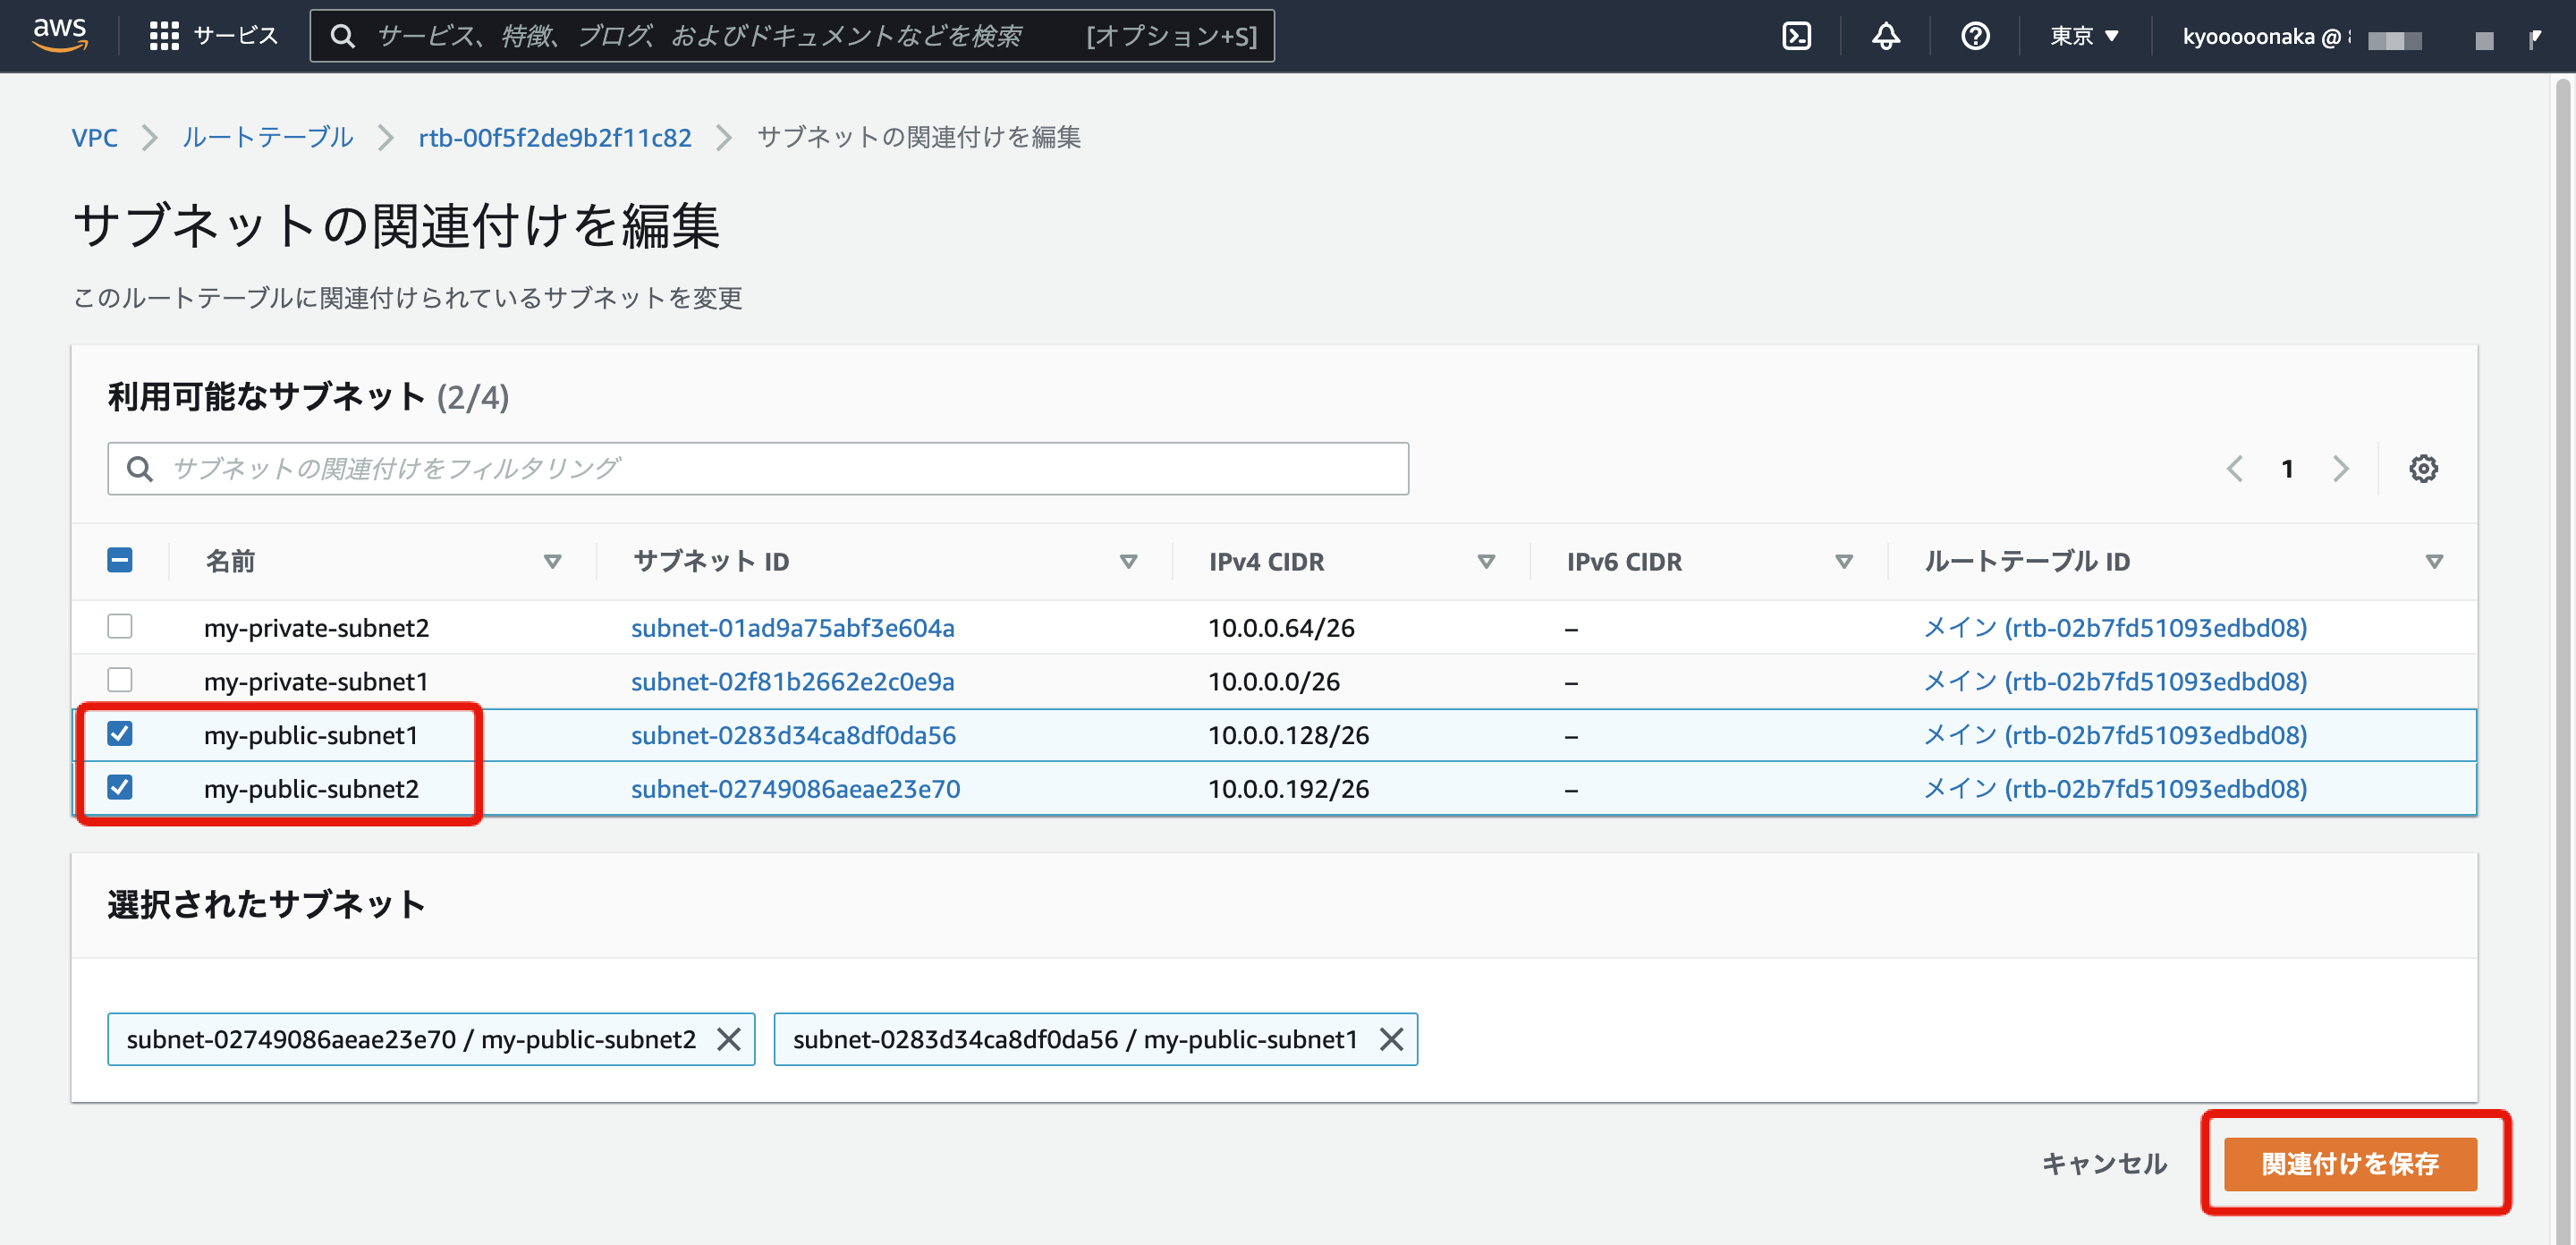Image resolution: width=2576 pixels, height=1245 pixels.
Task: Open main route table link for my-private-subnet2
Action: 2115,628
